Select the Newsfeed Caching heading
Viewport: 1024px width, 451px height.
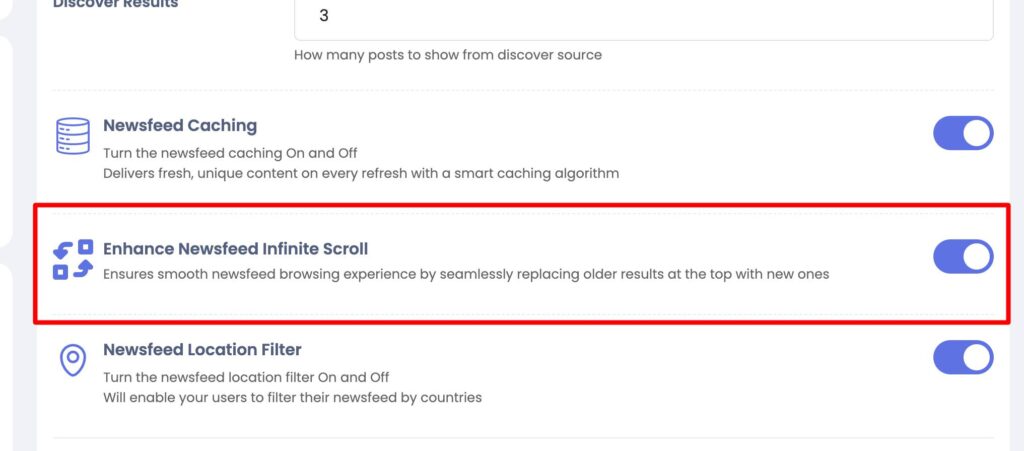[180, 125]
